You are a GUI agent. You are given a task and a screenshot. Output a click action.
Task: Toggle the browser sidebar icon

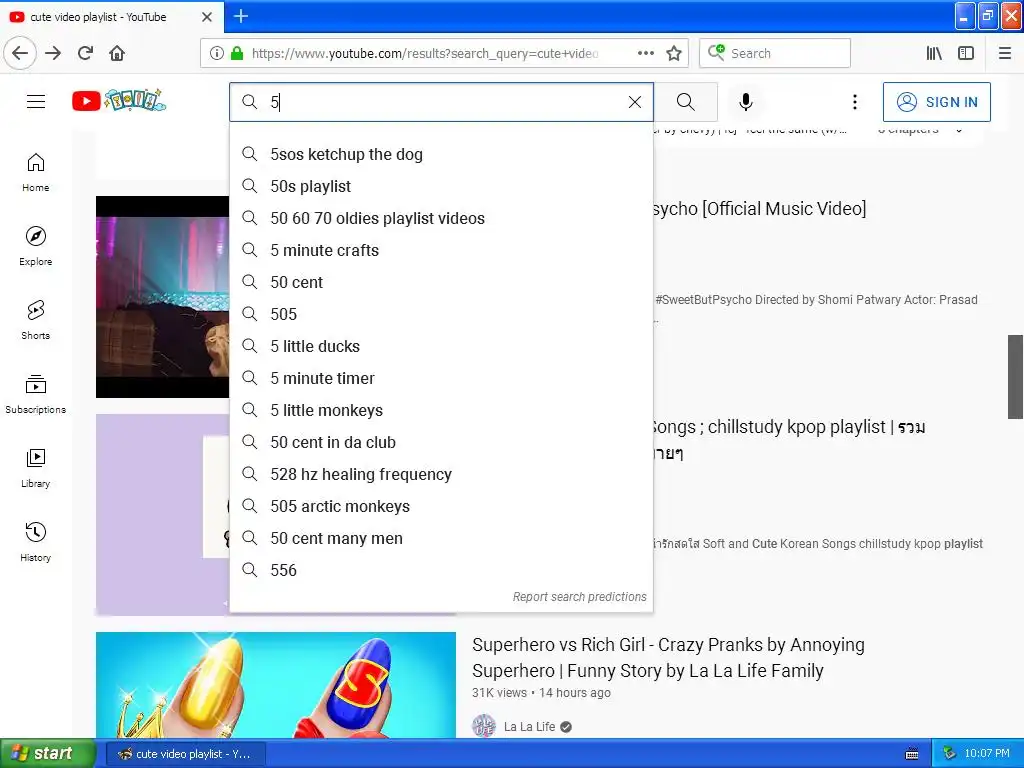[x=966, y=53]
